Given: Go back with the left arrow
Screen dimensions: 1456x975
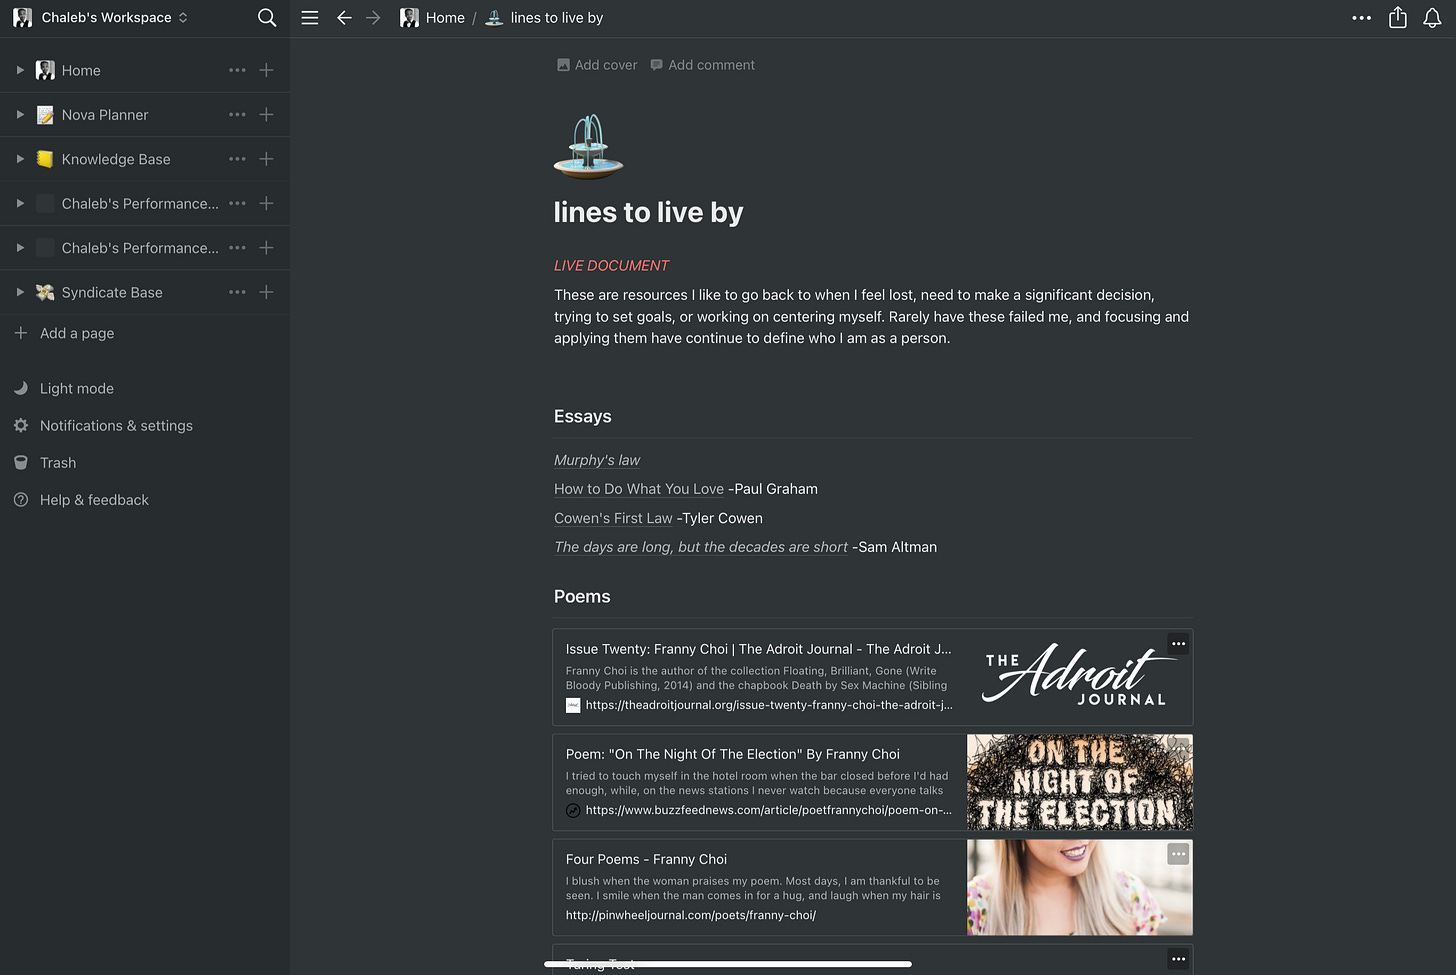Looking at the screenshot, I should click(344, 18).
